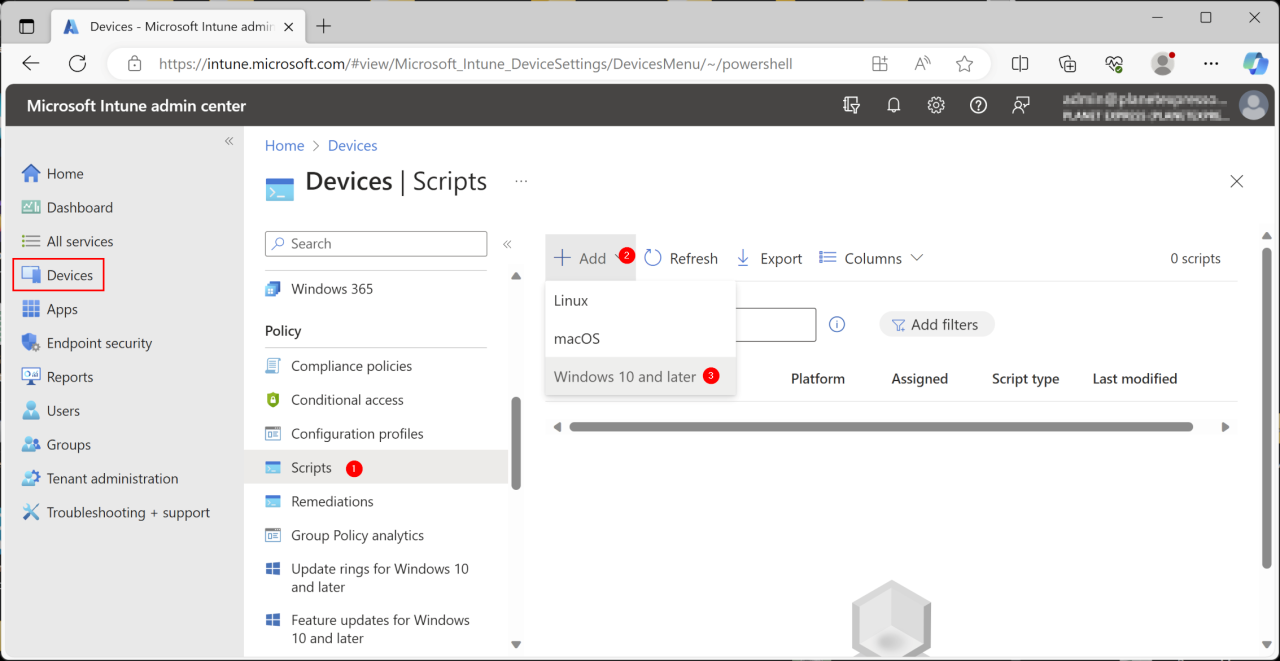Collapse the left navigation with double chevron
The width and height of the screenshot is (1280, 661).
click(229, 141)
